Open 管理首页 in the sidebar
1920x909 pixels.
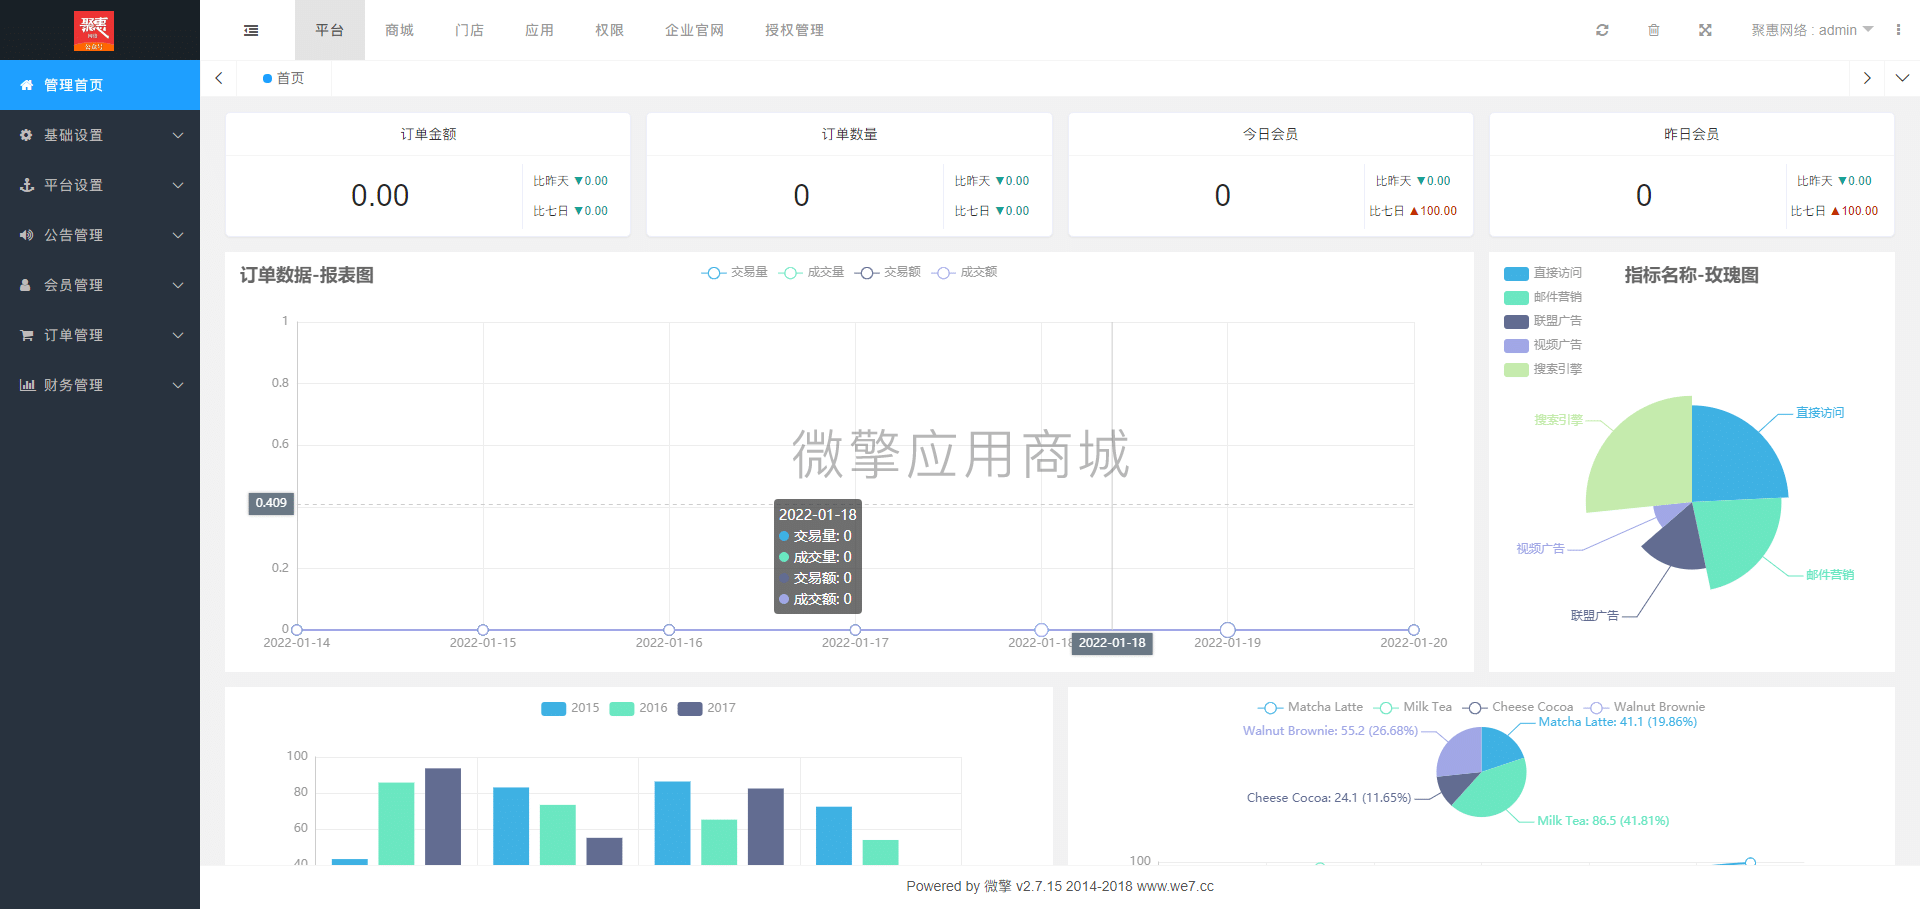pyautogui.click(x=100, y=85)
